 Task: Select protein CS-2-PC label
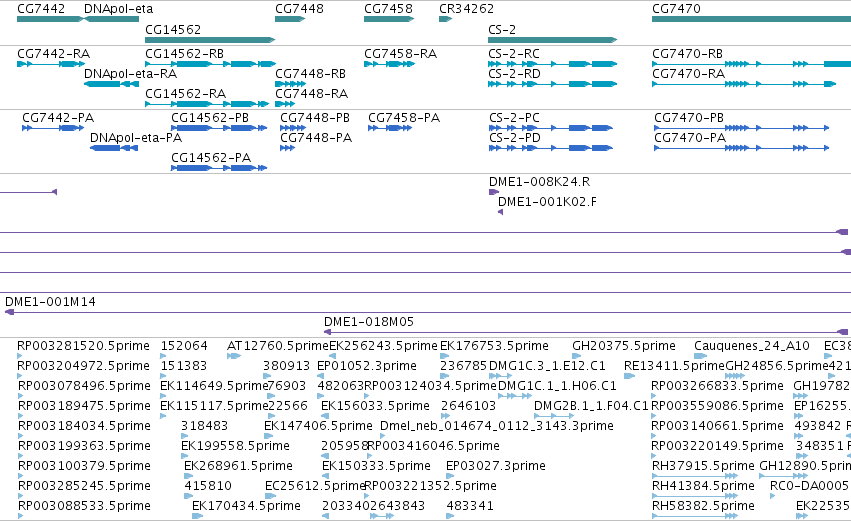coord(515,118)
